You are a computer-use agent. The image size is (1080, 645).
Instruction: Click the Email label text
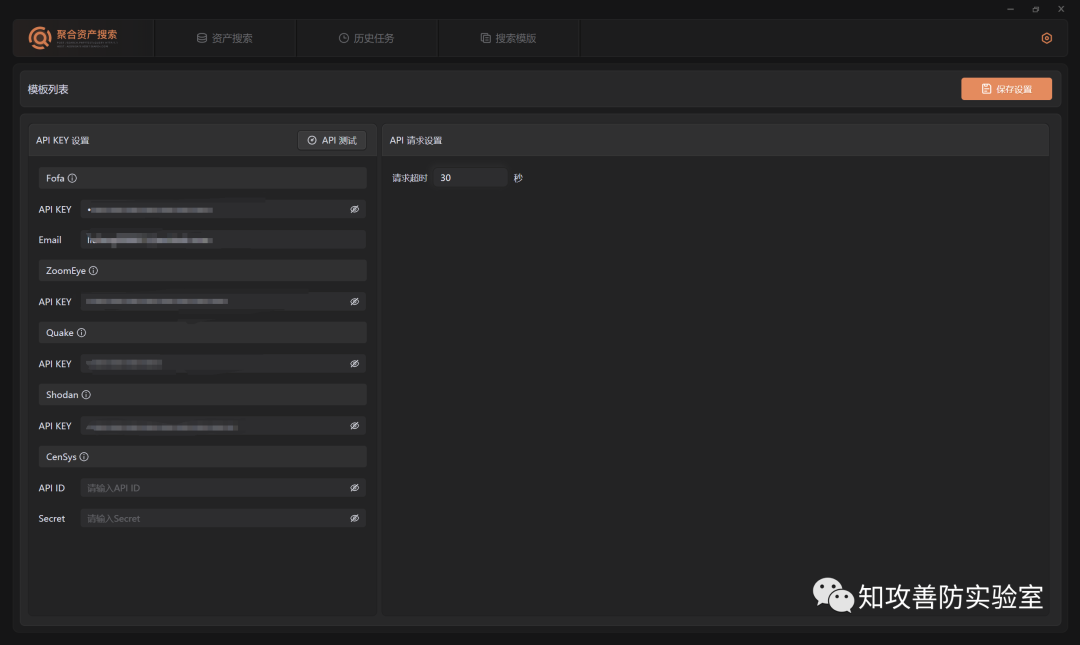click(x=50, y=240)
